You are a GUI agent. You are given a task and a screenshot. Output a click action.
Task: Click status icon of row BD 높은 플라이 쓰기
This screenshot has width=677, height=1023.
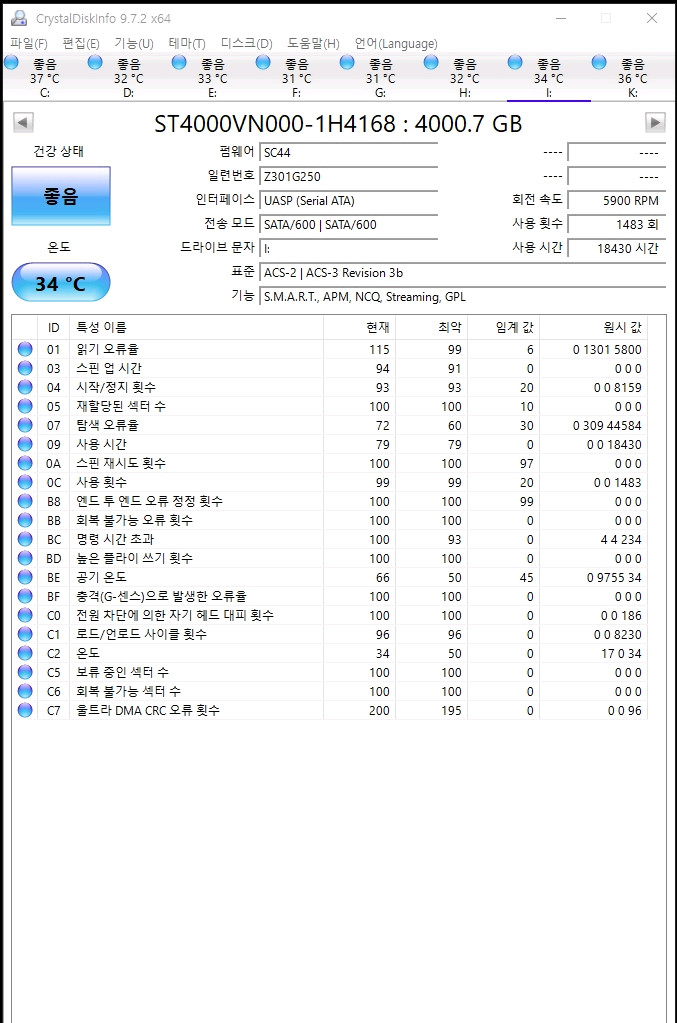click(x=25, y=558)
